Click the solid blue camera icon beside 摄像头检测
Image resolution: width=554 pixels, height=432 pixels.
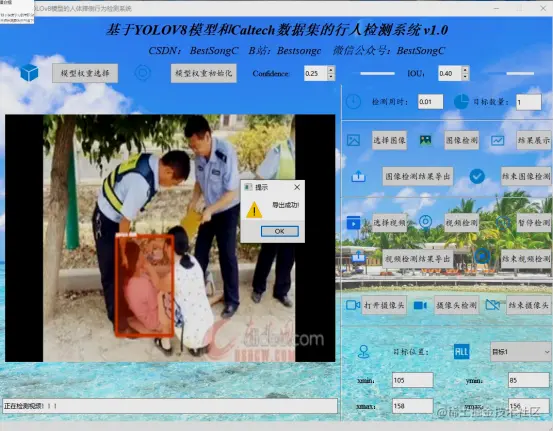[x=420, y=305]
